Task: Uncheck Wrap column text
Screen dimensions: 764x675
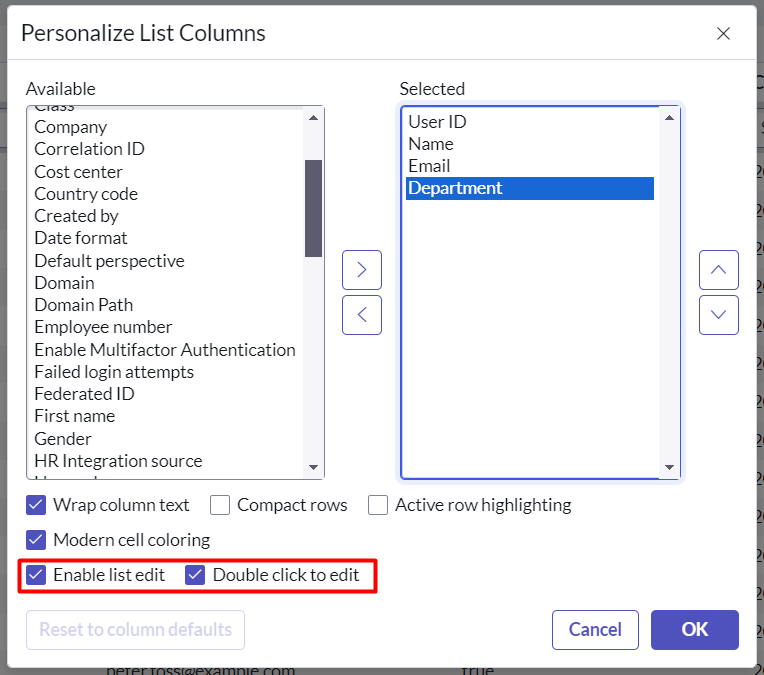Action: coord(37,505)
